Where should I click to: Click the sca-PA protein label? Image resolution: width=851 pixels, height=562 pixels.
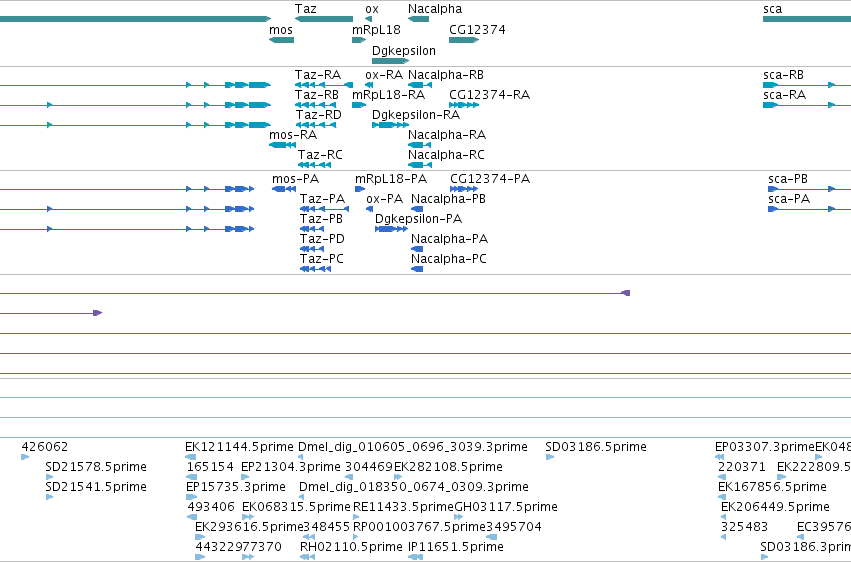pyautogui.click(x=789, y=199)
